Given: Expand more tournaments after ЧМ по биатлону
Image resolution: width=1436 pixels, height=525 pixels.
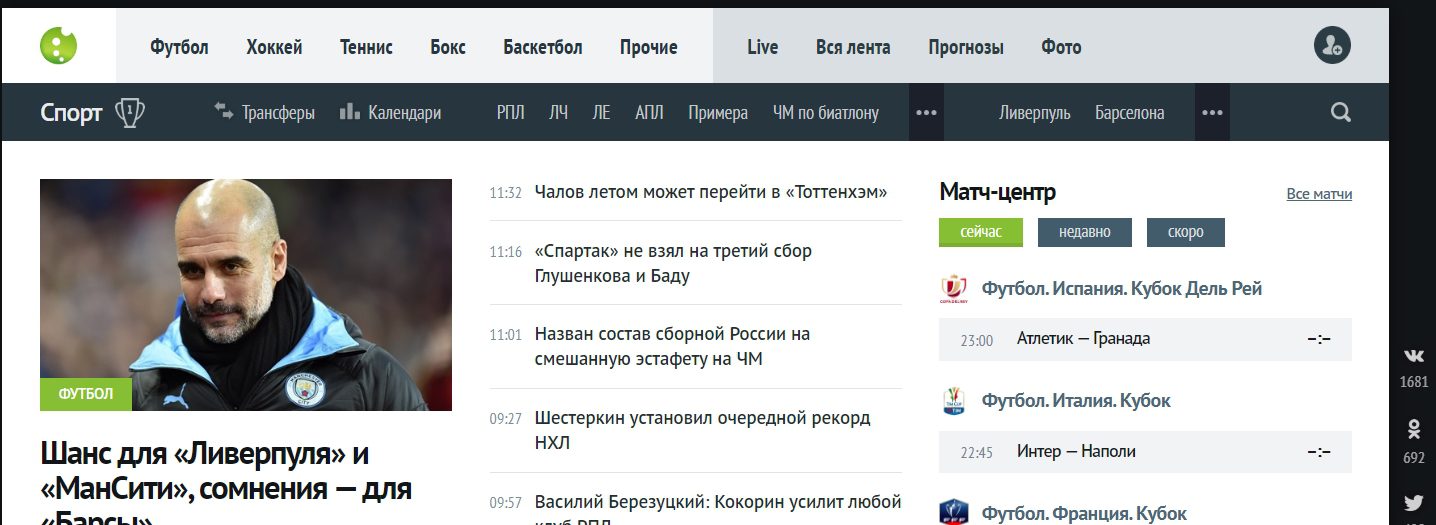Looking at the screenshot, I should click(x=926, y=112).
